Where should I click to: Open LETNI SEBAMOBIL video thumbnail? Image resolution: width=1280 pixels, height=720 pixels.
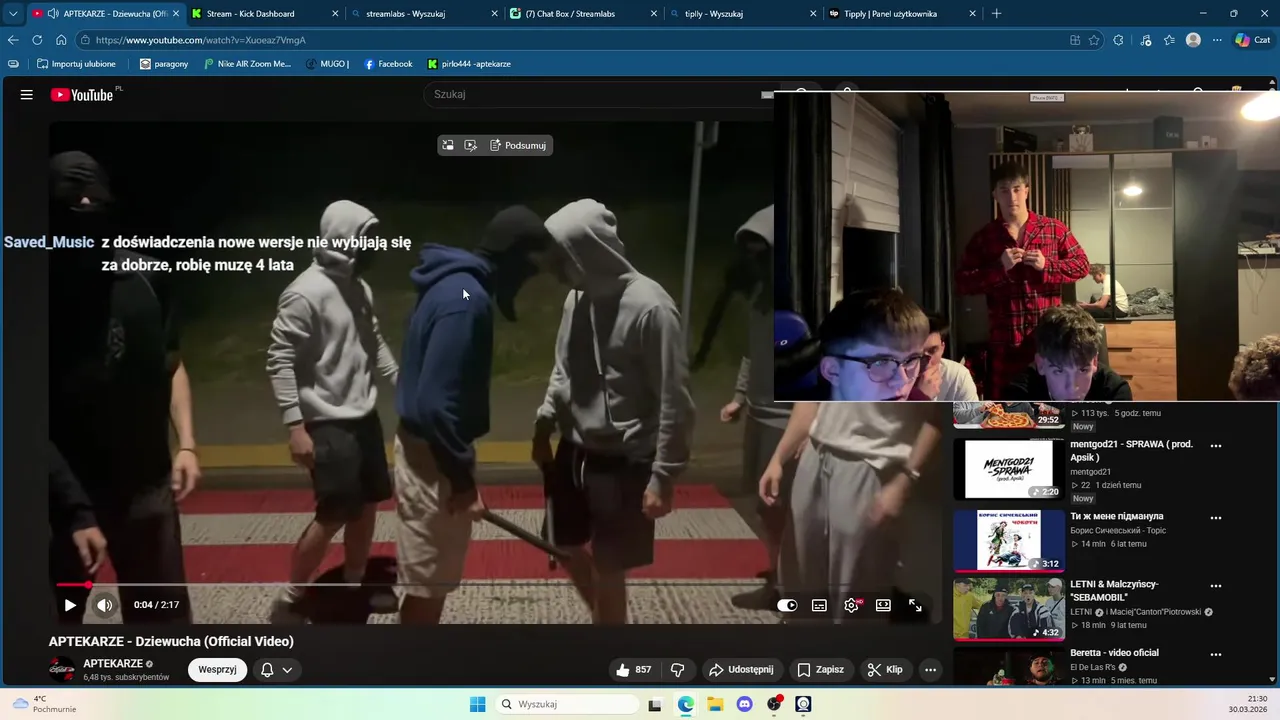coord(1009,608)
